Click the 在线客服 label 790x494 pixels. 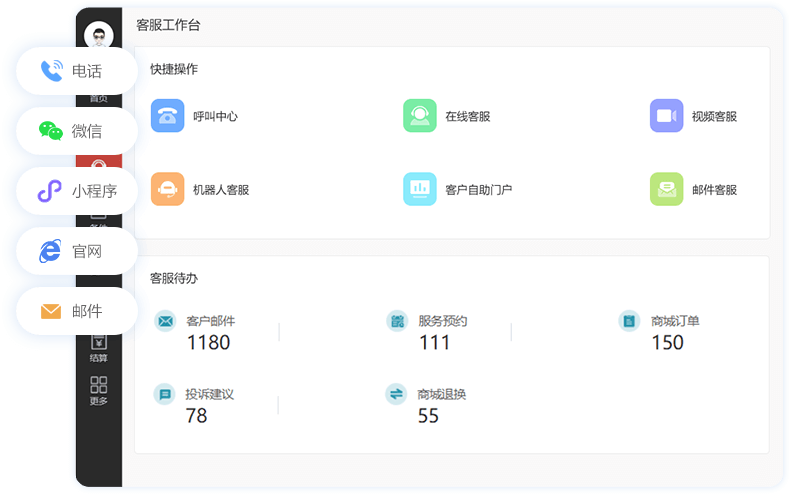point(468,116)
